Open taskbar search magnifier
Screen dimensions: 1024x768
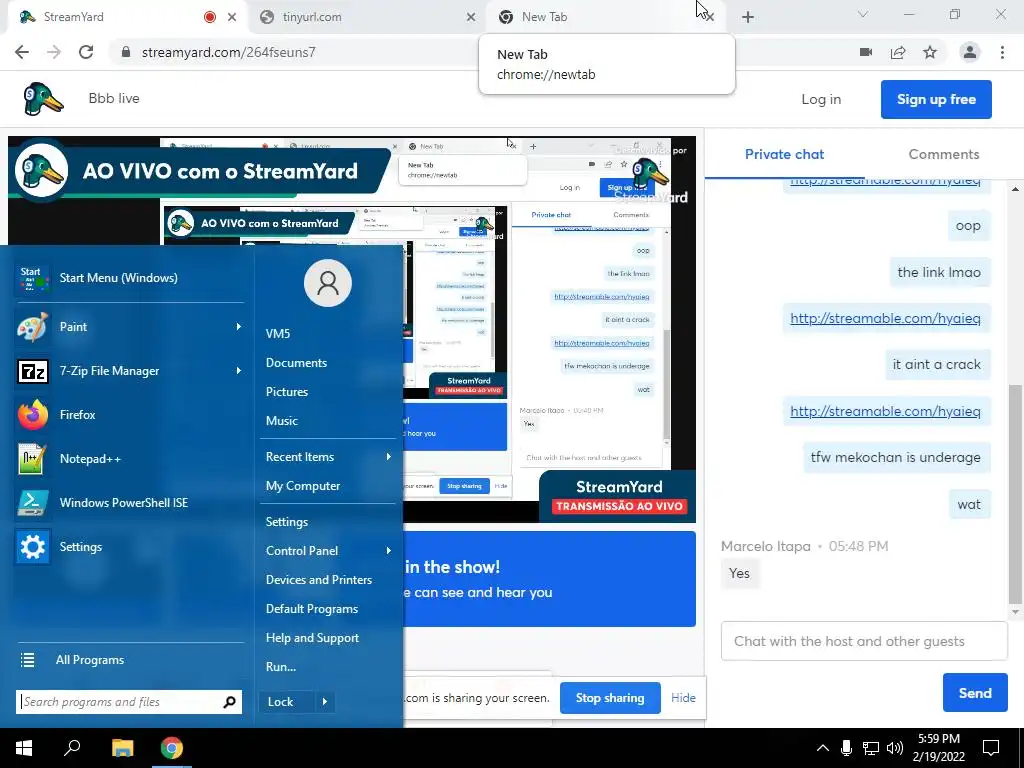72,747
